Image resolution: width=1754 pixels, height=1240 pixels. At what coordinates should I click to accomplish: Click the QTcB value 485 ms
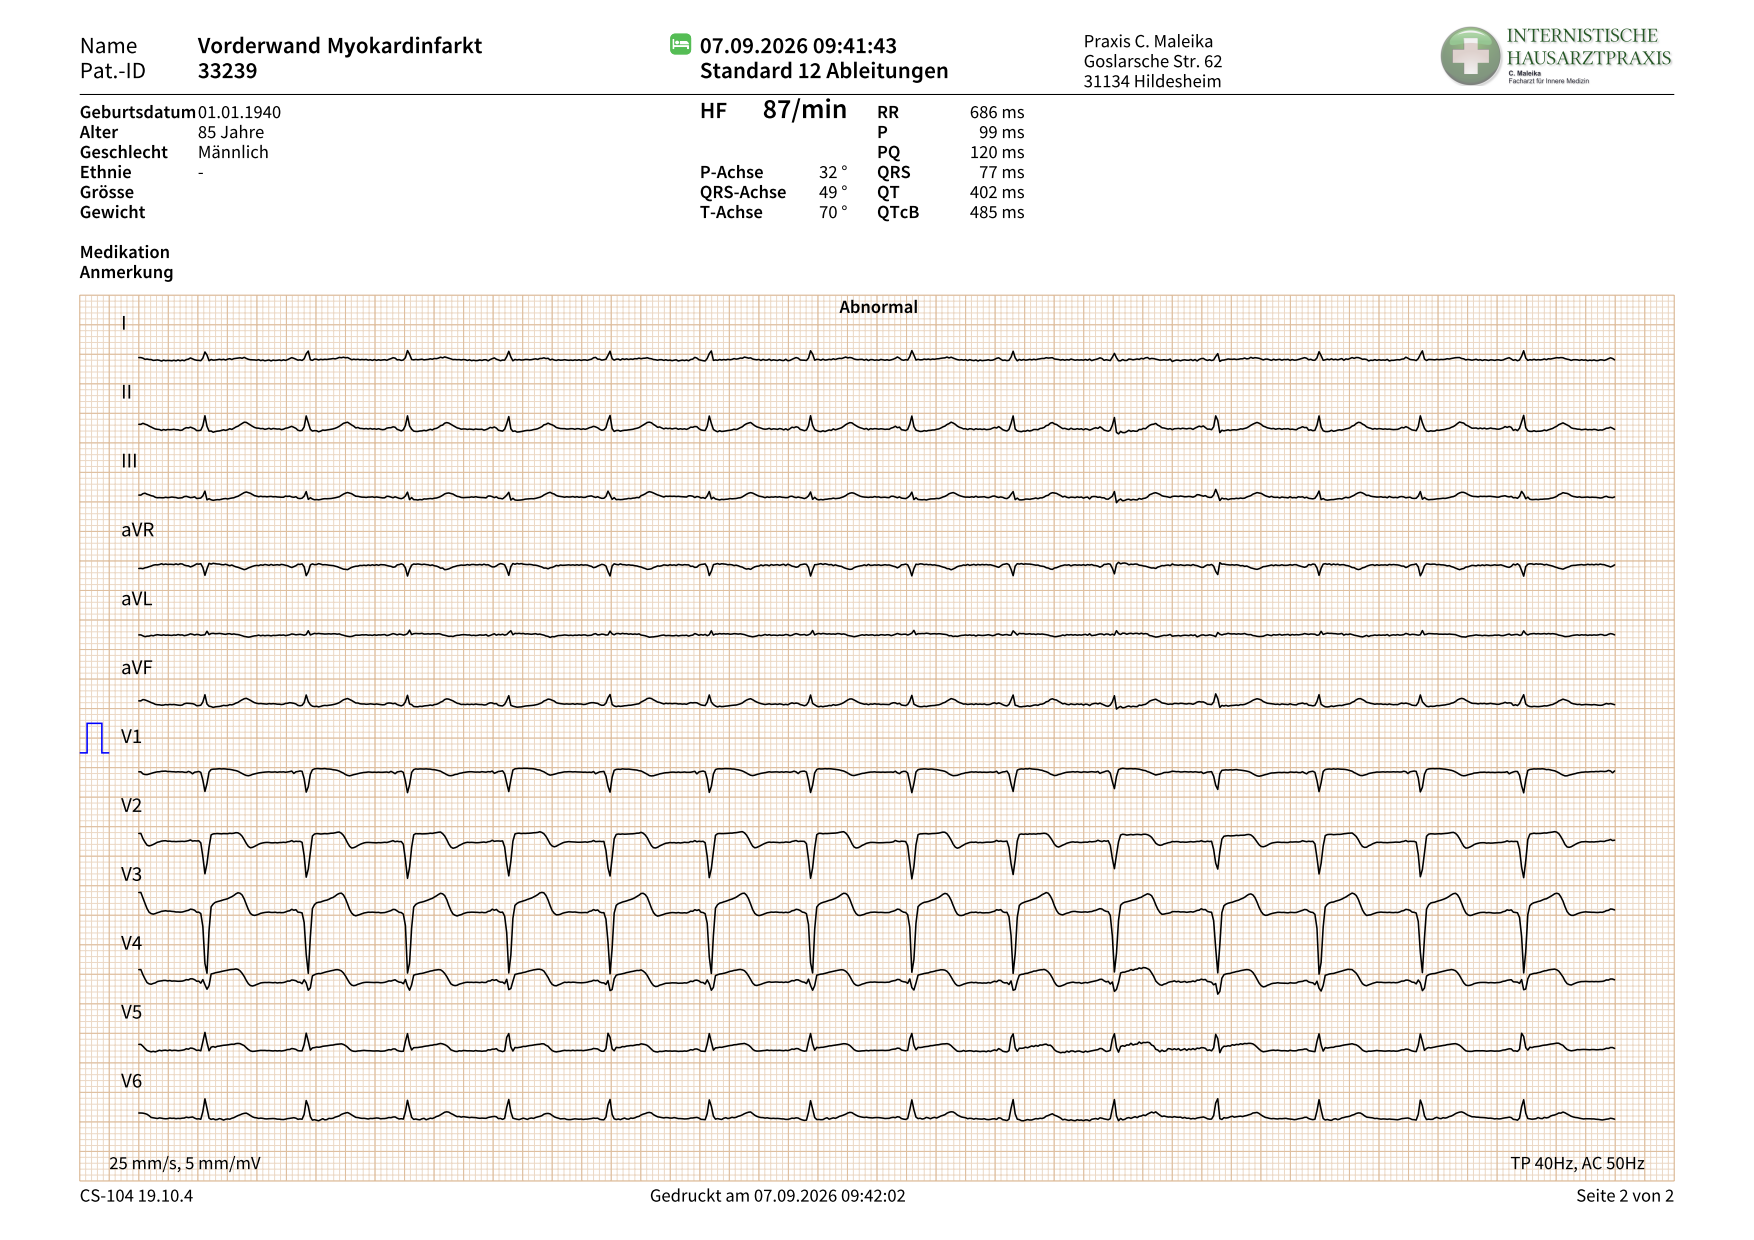997,212
